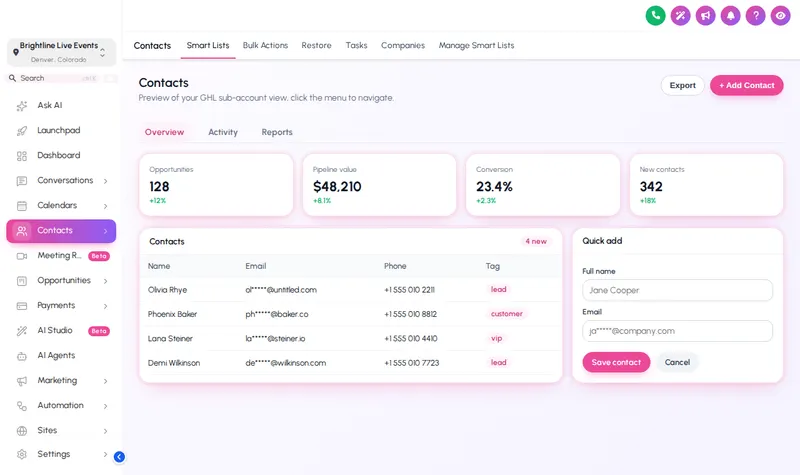Click the Dashboard grid icon
Viewport: 800px width, 475px height.
[21, 156]
